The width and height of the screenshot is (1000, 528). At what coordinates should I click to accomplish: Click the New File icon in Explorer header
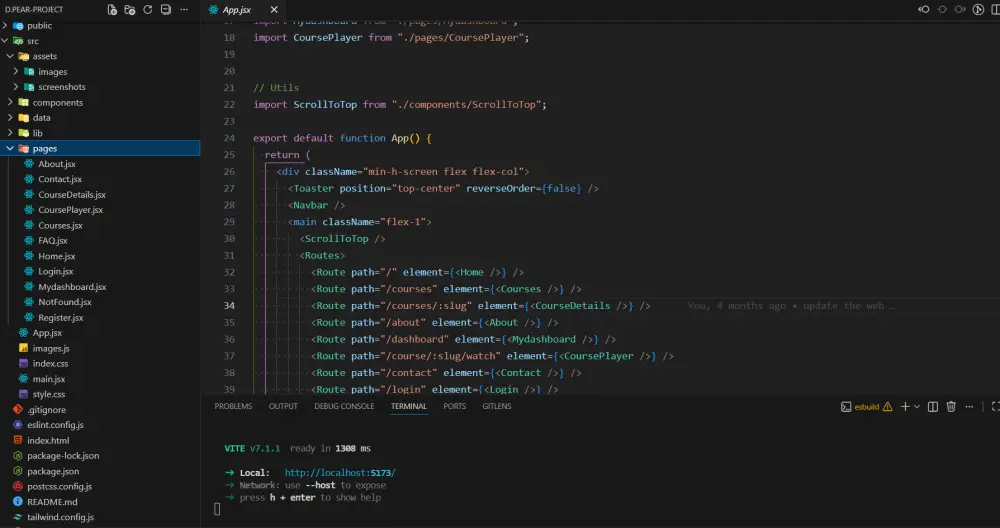click(112, 10)
